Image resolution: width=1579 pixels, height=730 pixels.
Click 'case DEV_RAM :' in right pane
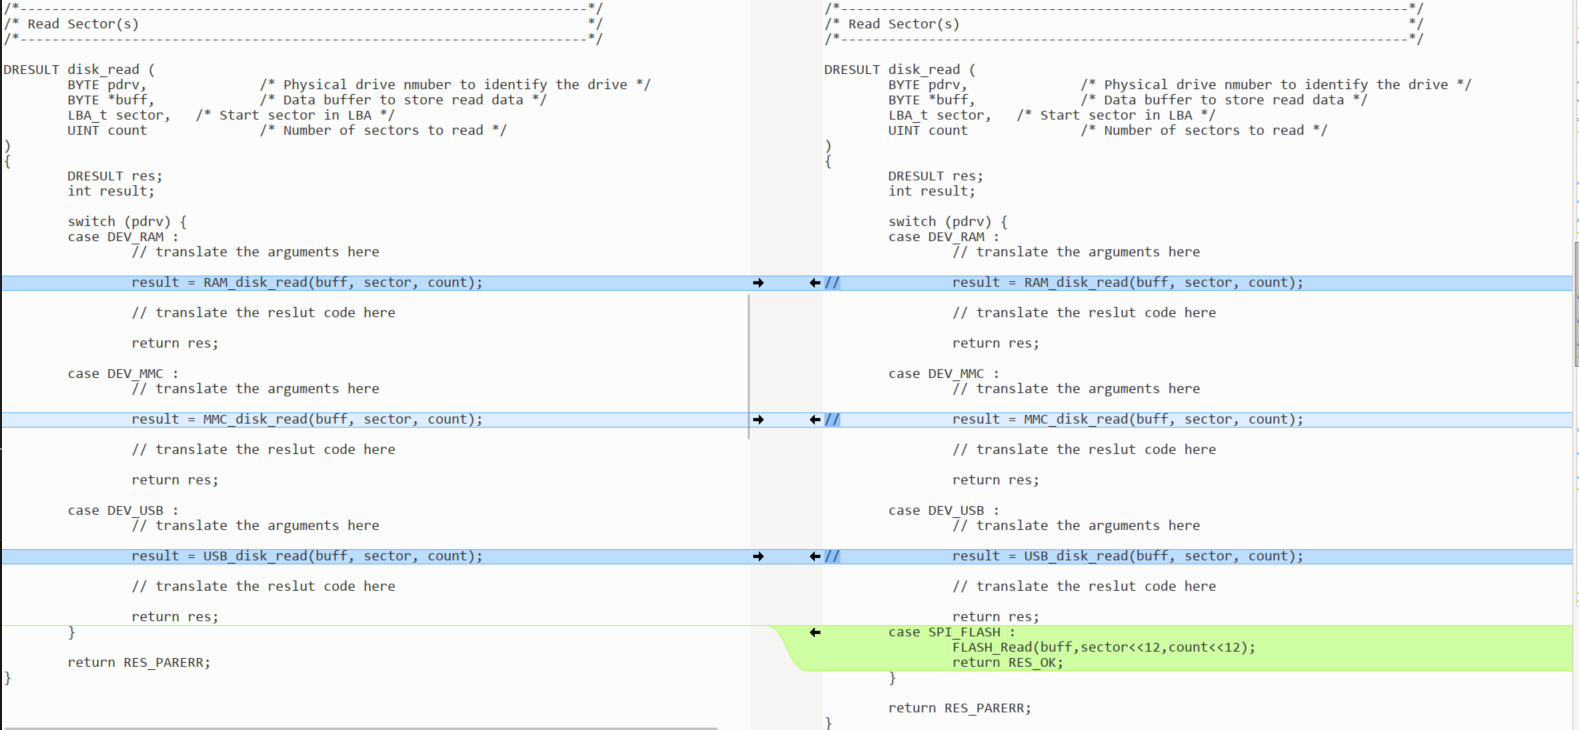[x=944, y=237]
